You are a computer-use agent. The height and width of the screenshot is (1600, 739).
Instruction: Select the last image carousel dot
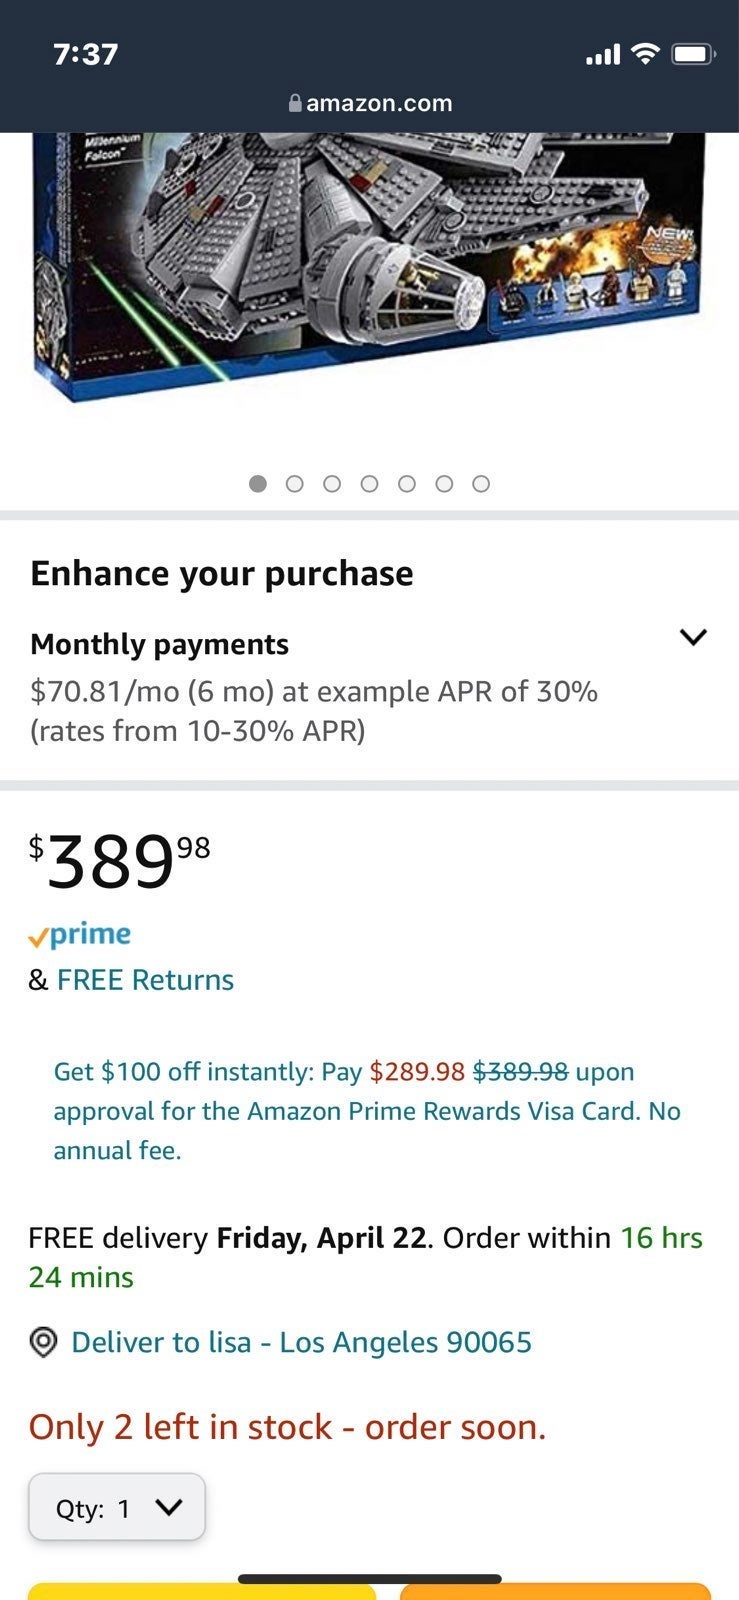[x=481, y=484]
